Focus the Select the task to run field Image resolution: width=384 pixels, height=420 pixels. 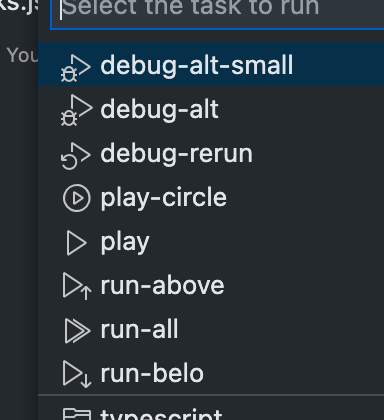[217, 13]
